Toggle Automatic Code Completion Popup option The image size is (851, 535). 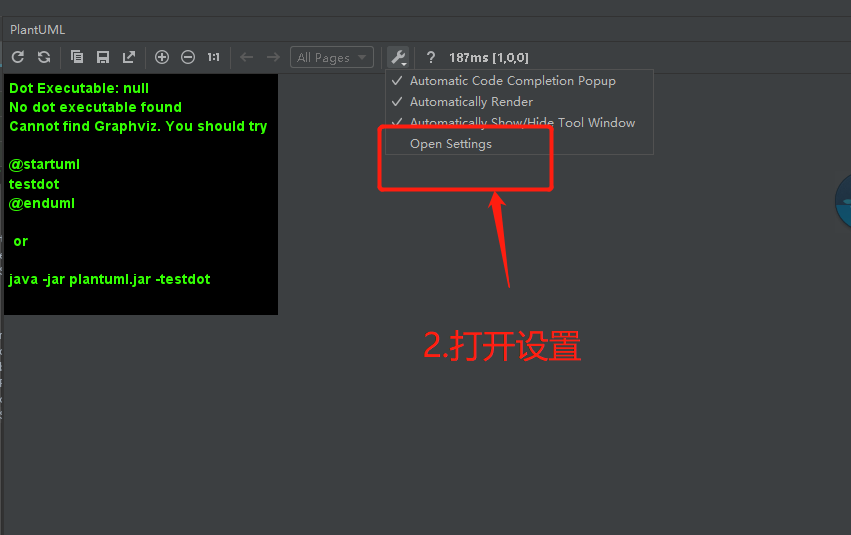[x=519, y=81]
